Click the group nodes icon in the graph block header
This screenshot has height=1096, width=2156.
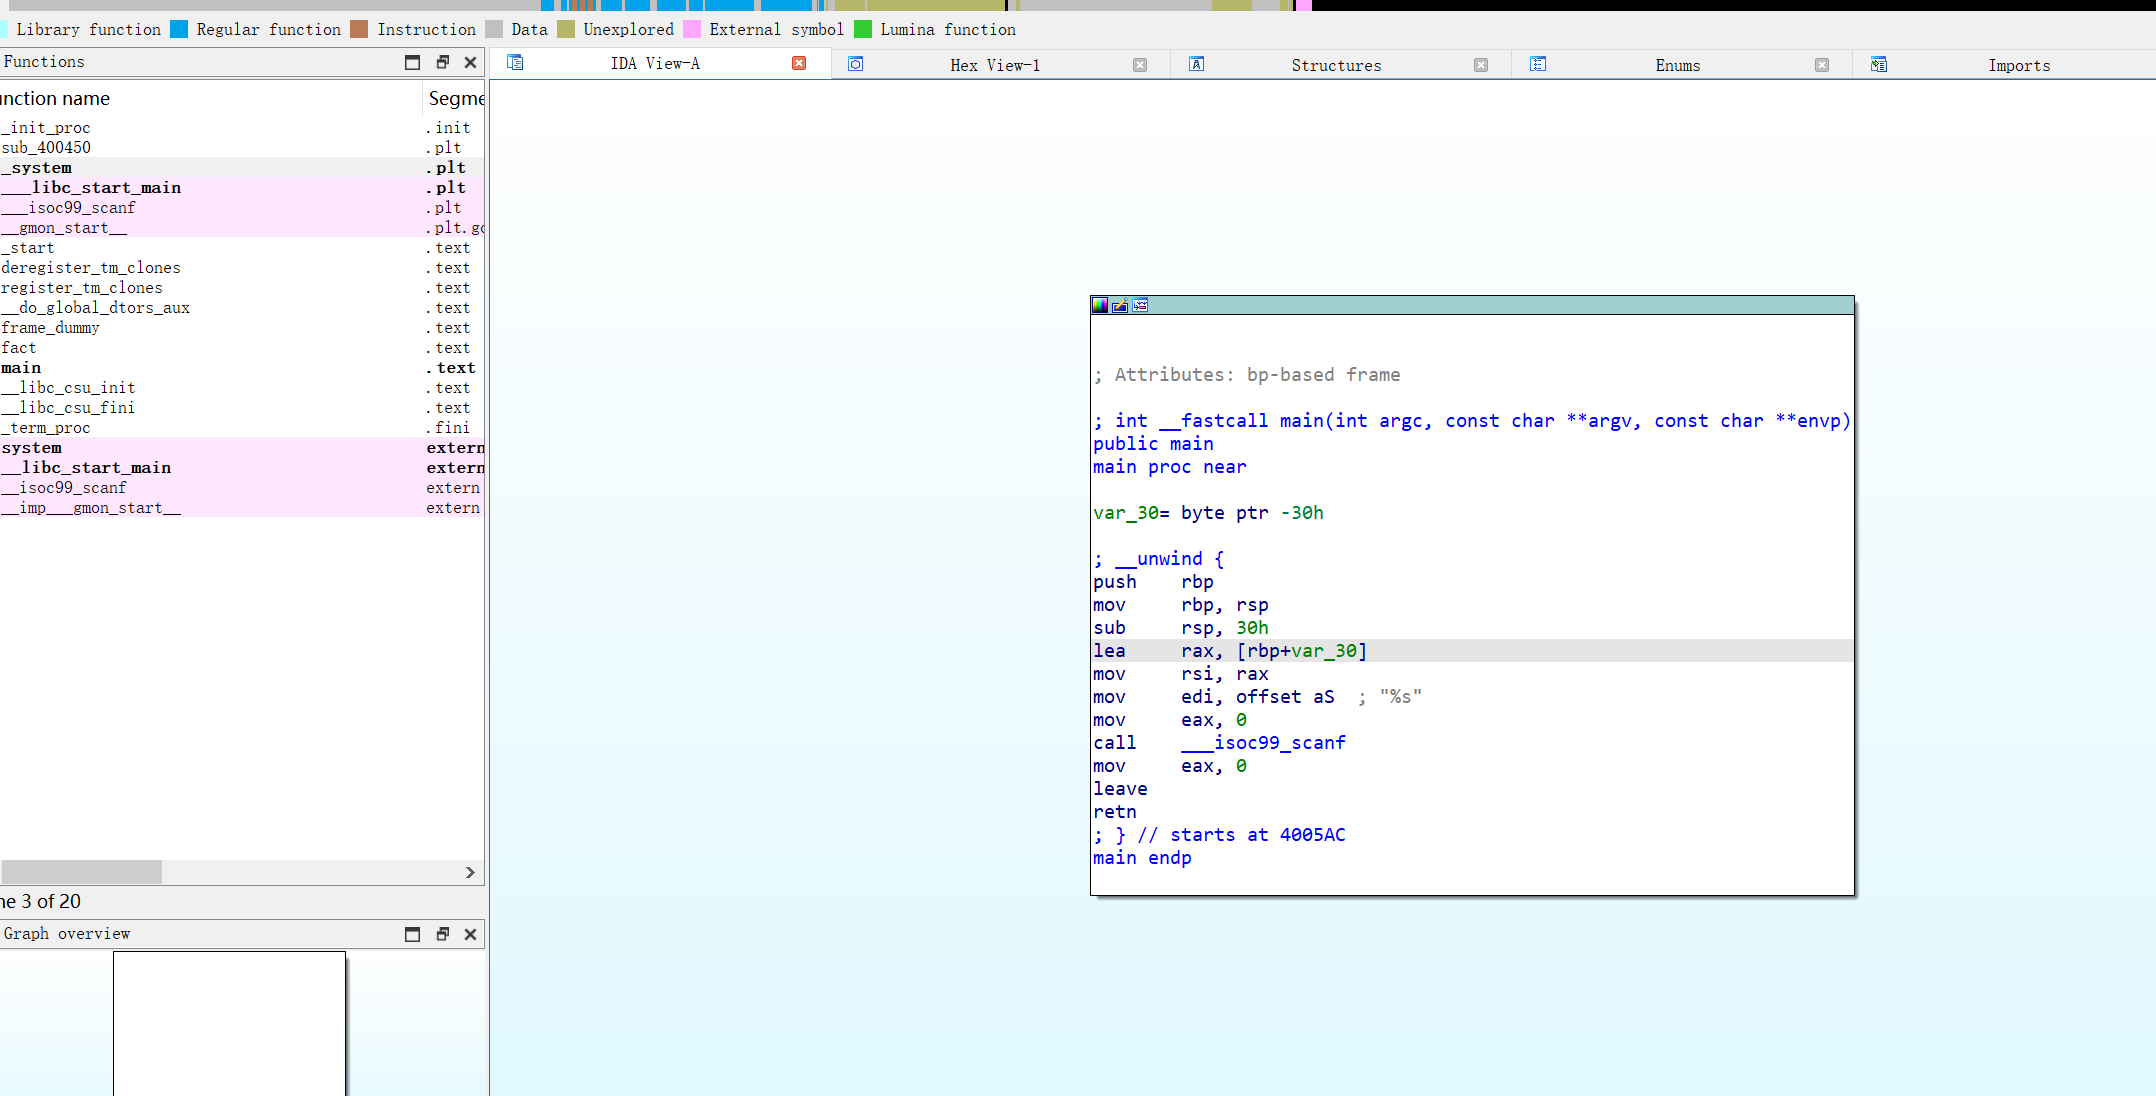tap(1140, 305)
